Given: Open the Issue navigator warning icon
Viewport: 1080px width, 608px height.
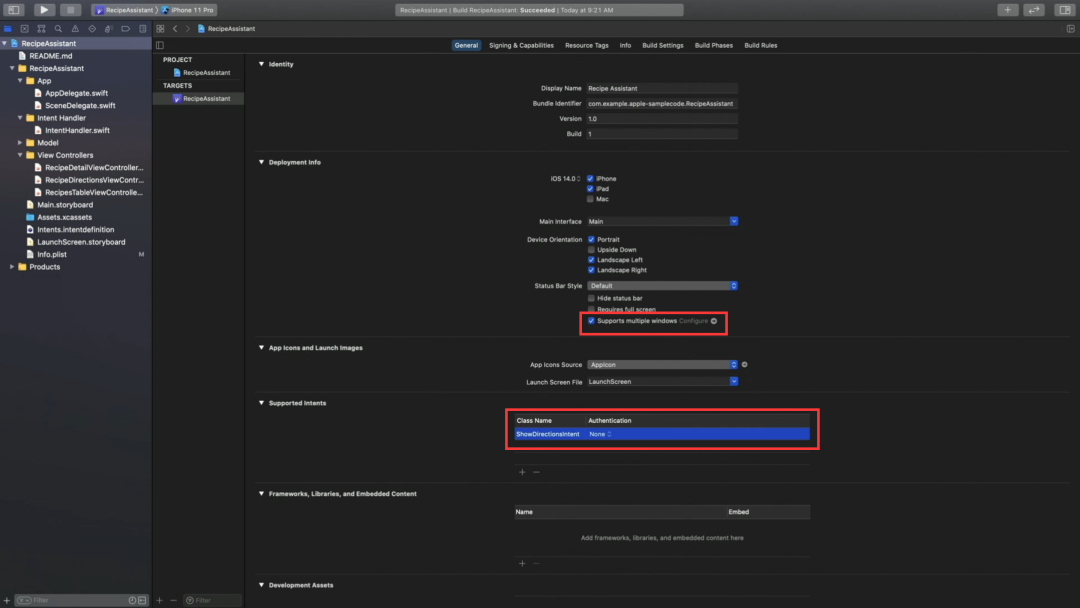Looking at the screenshot, I should point(75,29).
